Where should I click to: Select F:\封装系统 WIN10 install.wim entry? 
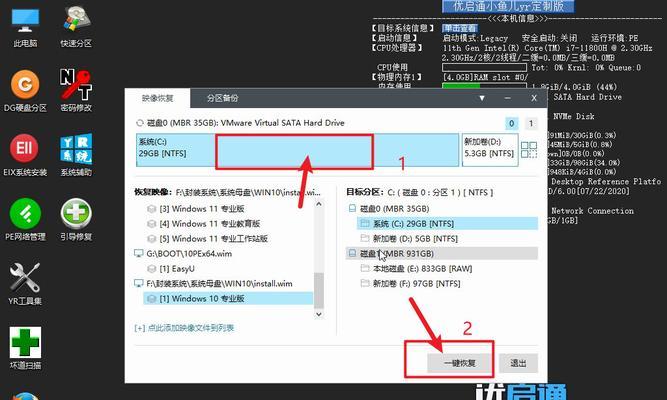tap(213, 284)
